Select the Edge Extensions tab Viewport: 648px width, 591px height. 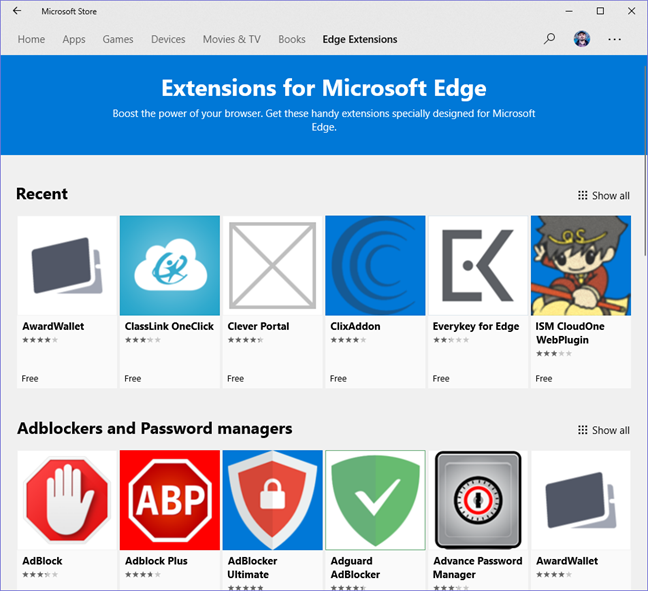point(360,39)
